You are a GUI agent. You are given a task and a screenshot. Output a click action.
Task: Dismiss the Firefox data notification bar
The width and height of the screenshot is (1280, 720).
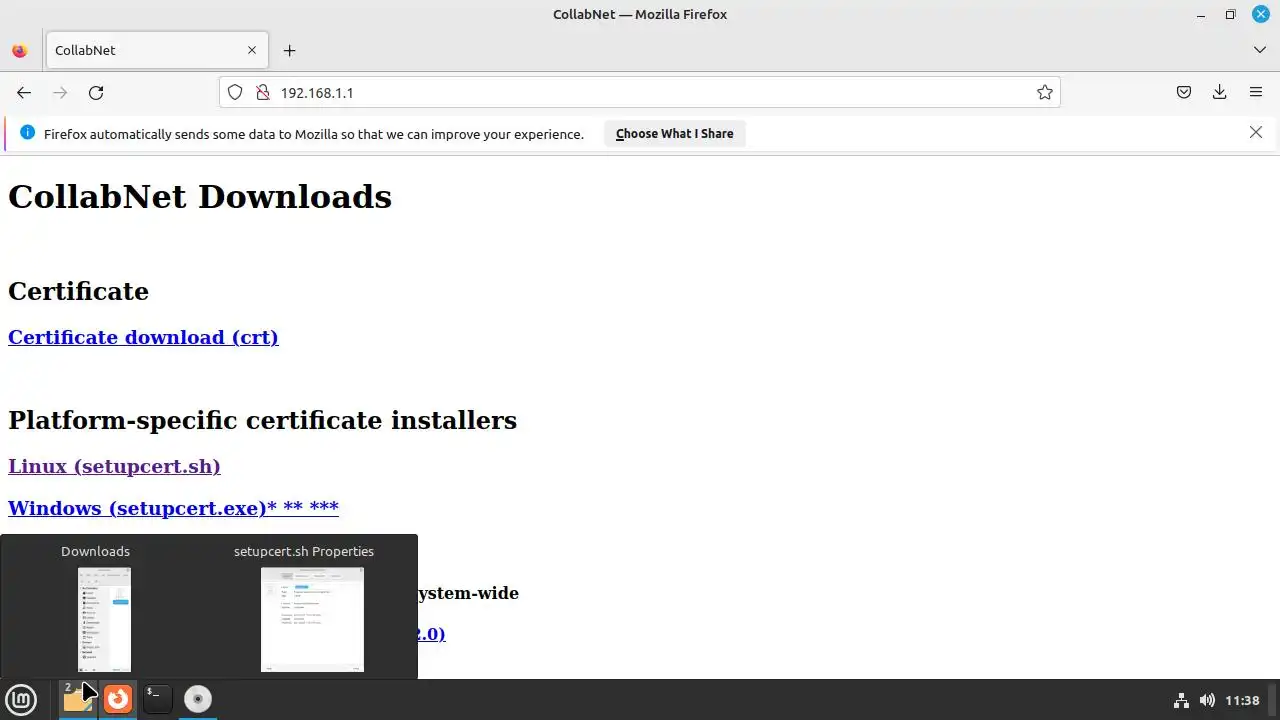(1256, 132)
